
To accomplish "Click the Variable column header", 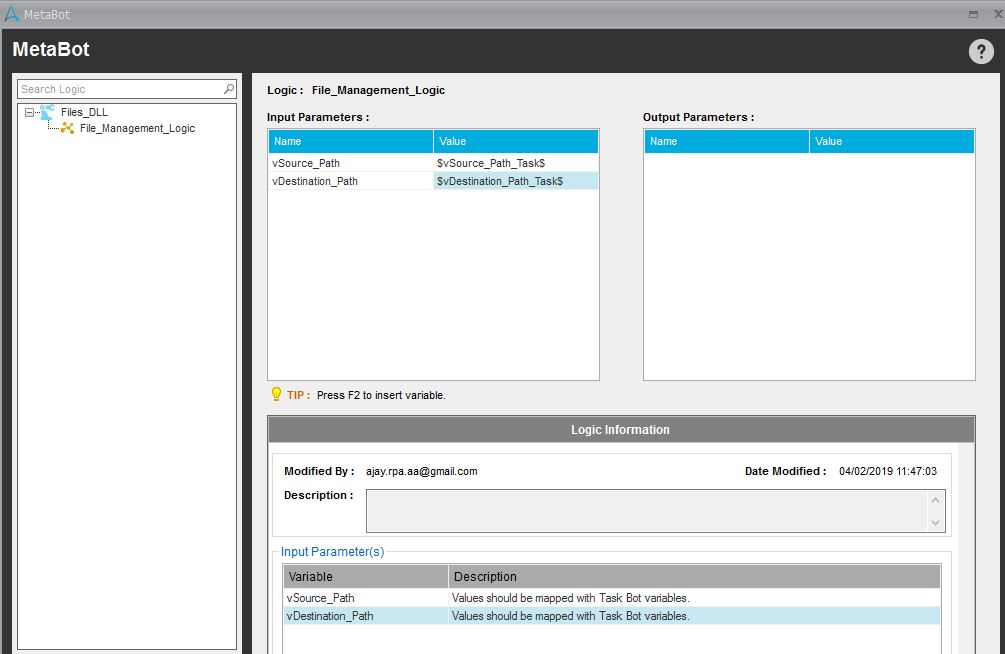I will 365,577.
